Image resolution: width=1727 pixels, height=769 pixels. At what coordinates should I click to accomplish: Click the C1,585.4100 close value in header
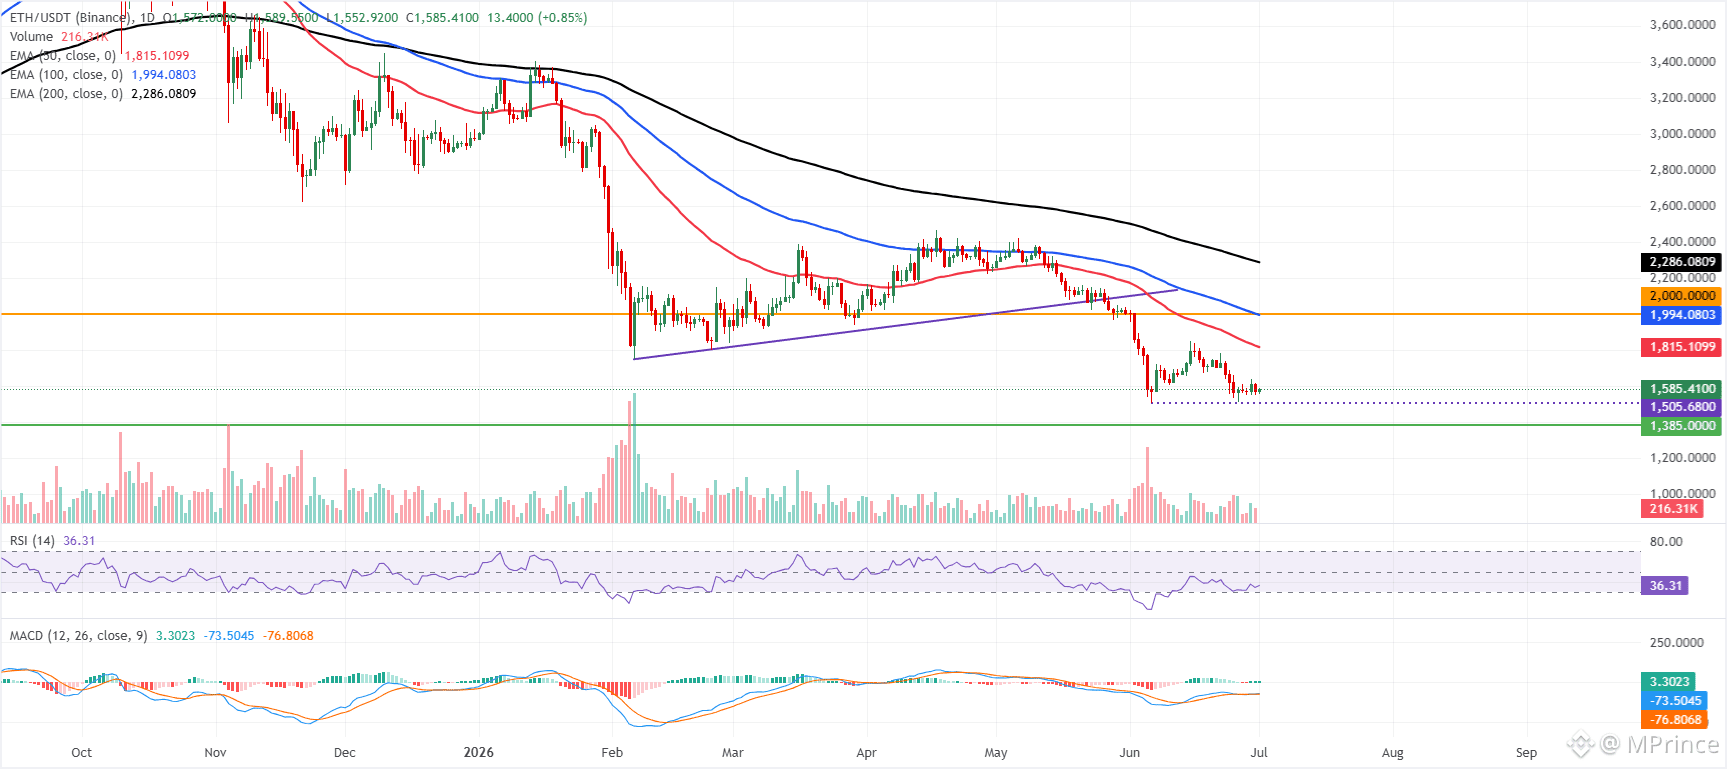(x=442, y=18)
